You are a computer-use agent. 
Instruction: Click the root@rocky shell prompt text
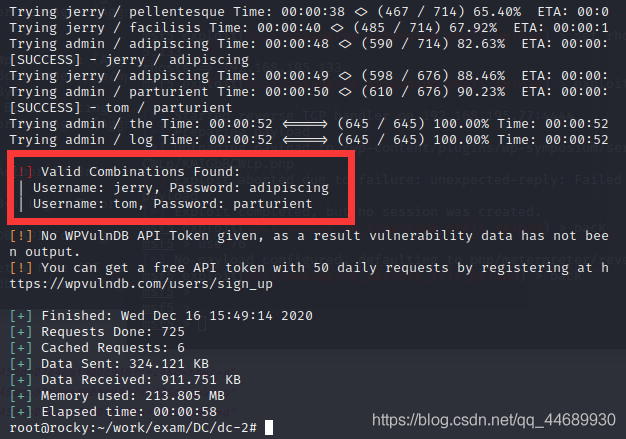pos(133,428)
